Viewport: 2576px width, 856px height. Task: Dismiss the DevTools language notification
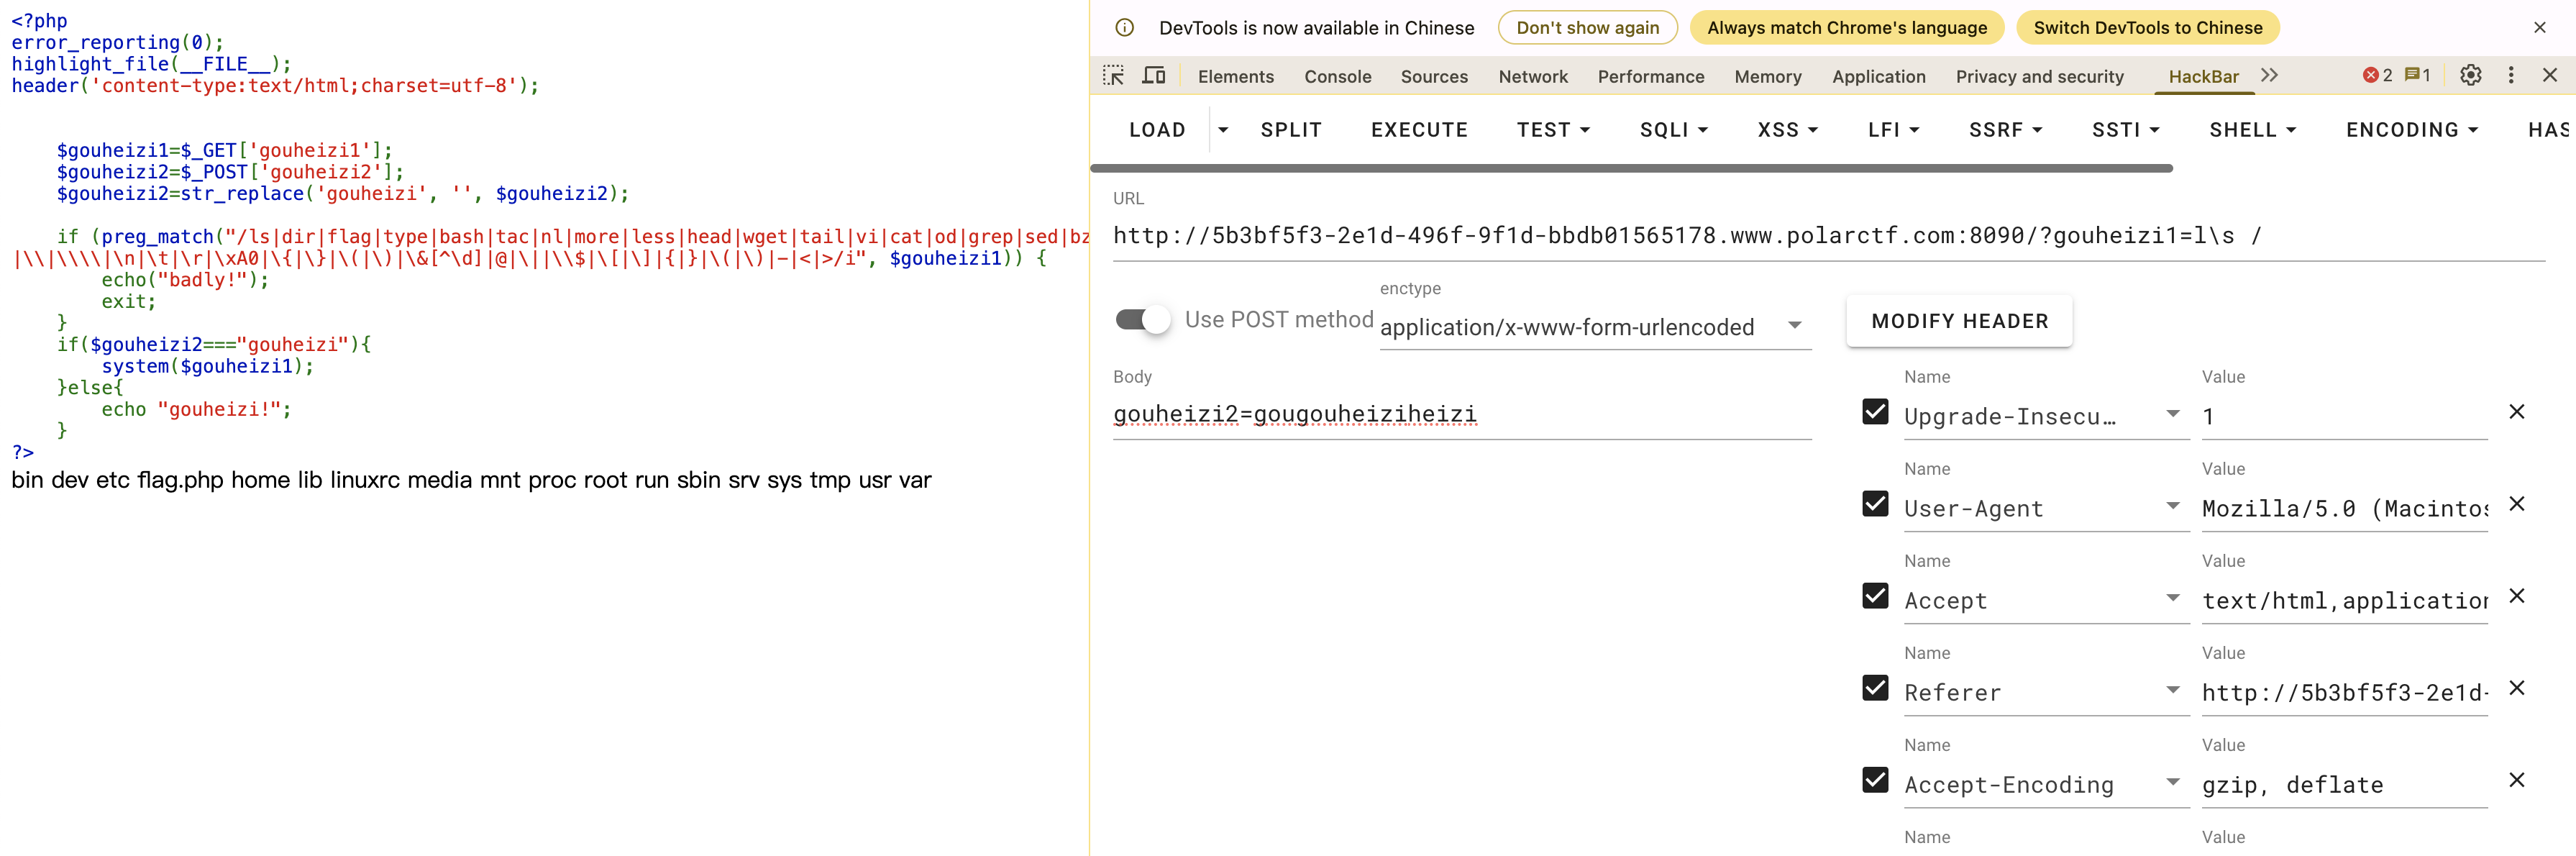pos(2539,28)
